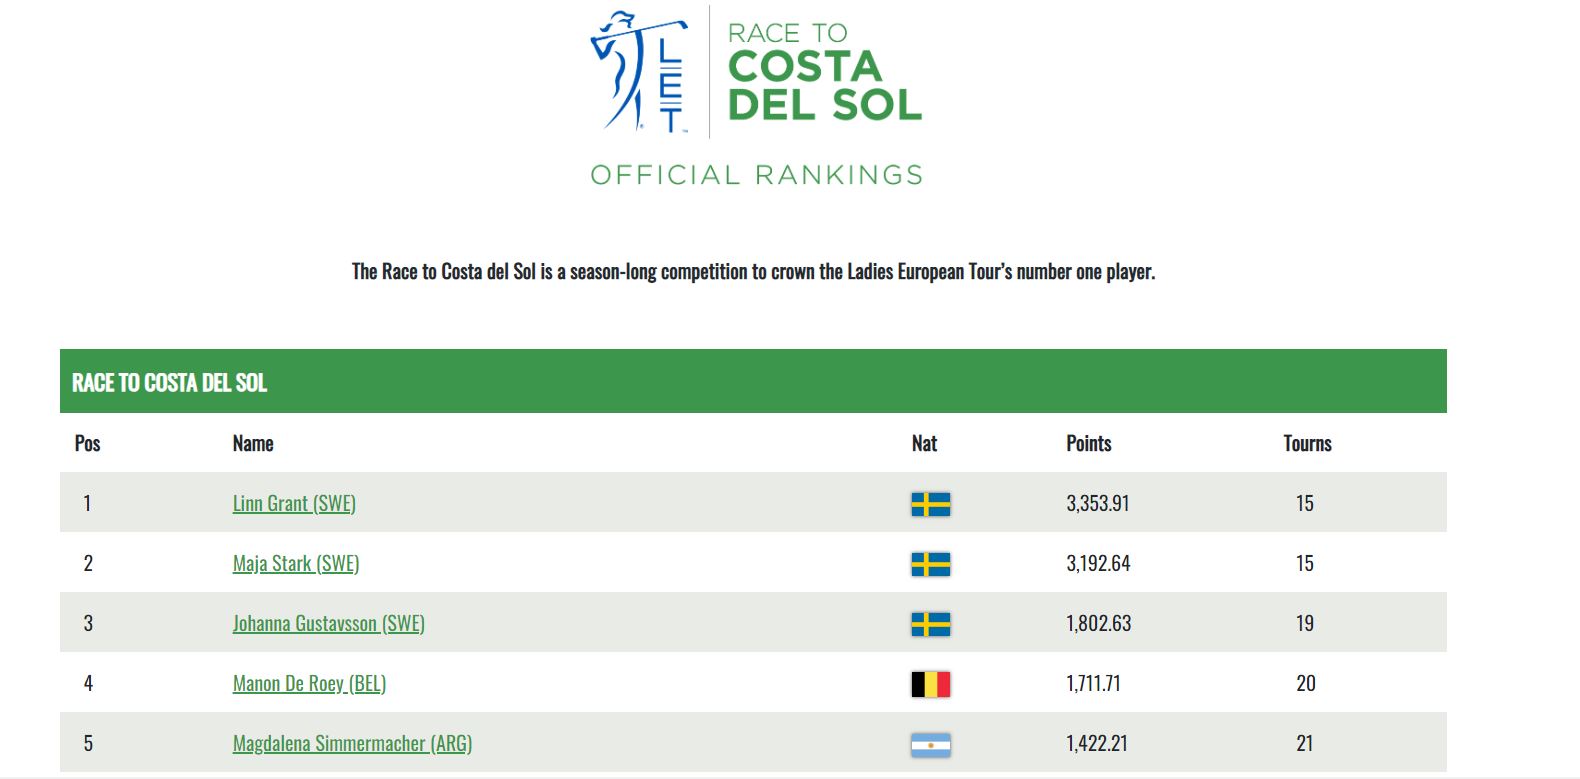
Task: Click the Points column header
Action: [1089, 443]
